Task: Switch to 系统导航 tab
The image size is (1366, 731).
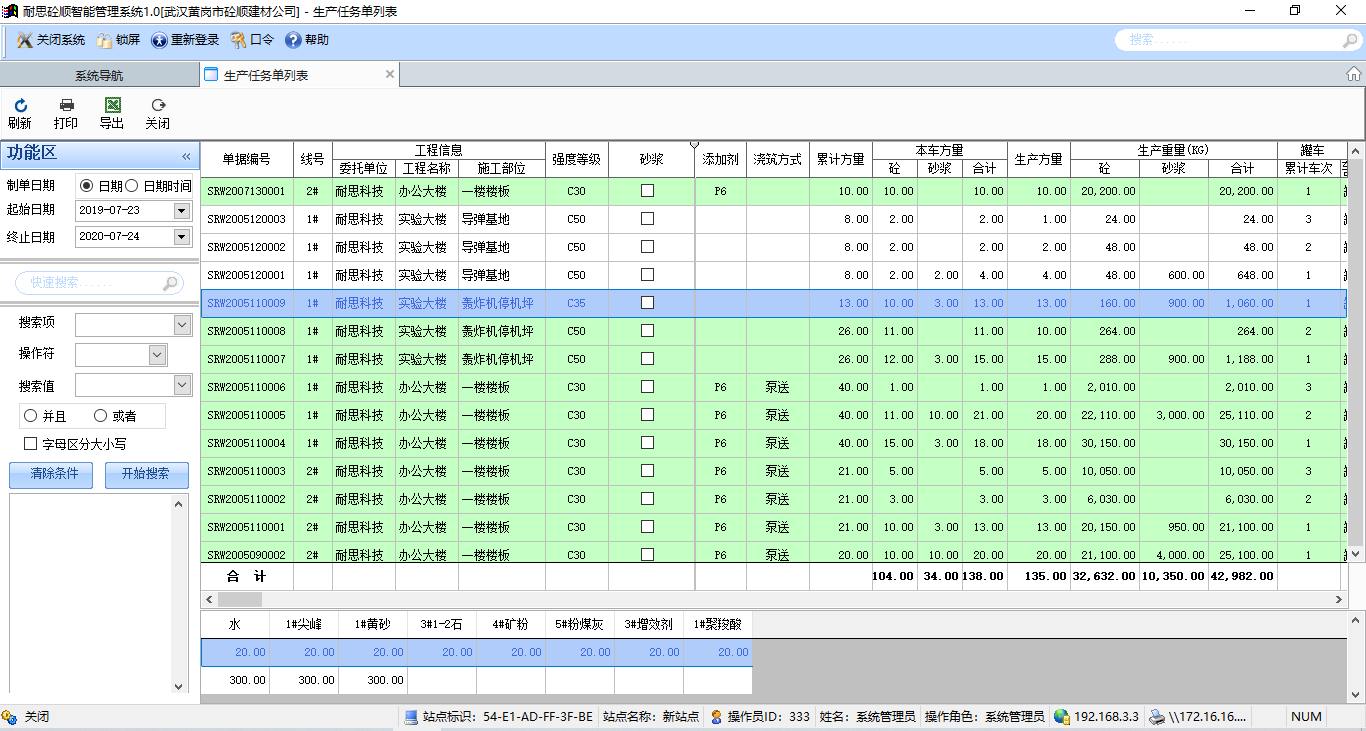Action: coord(99,75)
